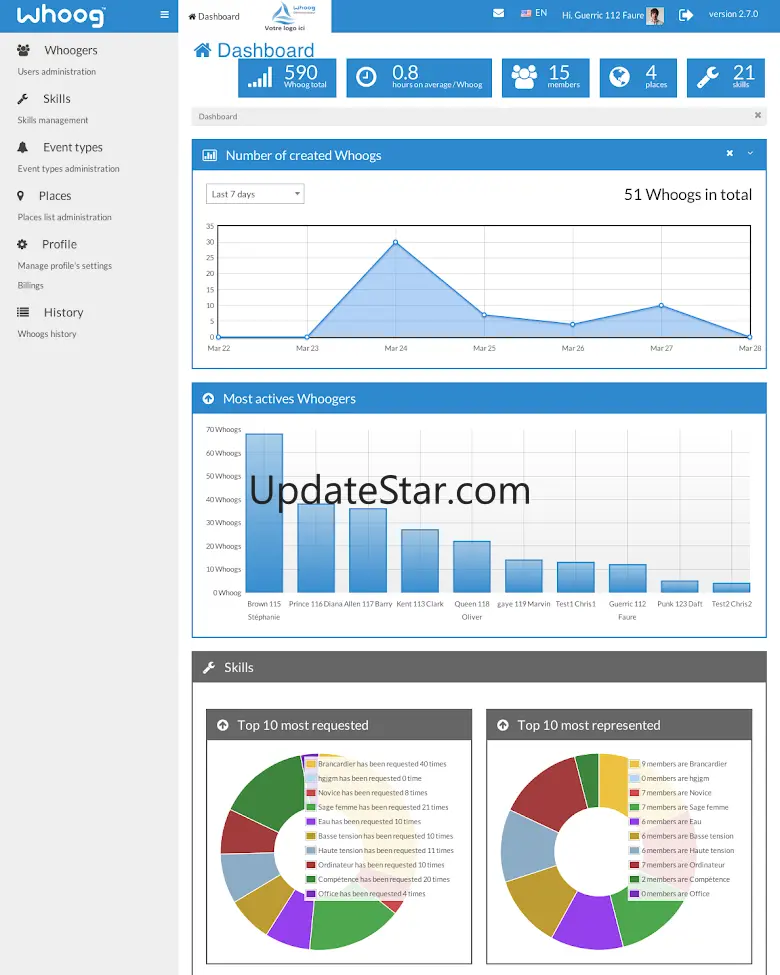The image size is (780, 975).
Task: Click the bar chart icon in Whoogs panel header
Action: [x=210, y=155]
